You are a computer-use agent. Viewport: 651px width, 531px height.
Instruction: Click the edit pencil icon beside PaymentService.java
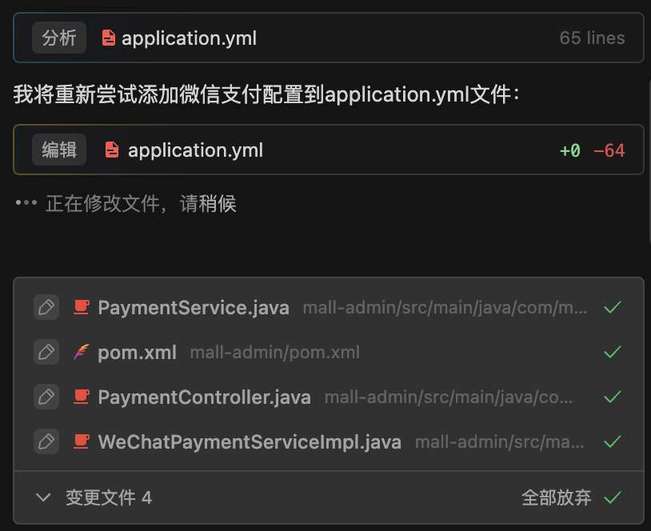click(46, 307)
